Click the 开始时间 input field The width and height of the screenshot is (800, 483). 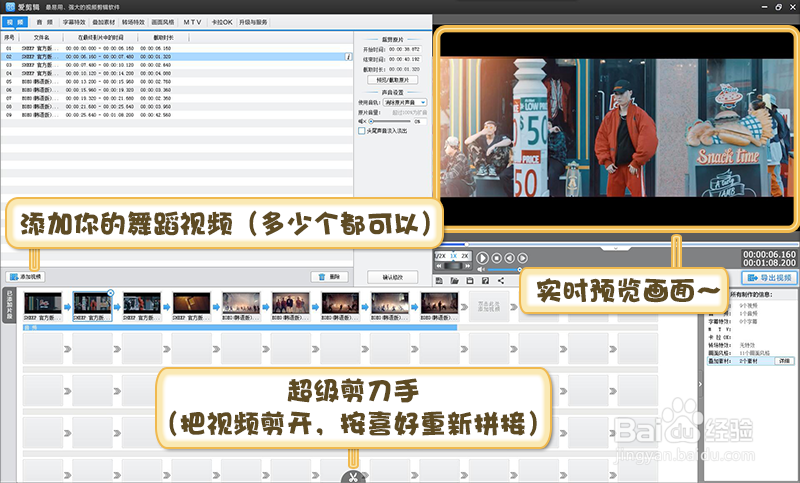(x=404, y=49)
